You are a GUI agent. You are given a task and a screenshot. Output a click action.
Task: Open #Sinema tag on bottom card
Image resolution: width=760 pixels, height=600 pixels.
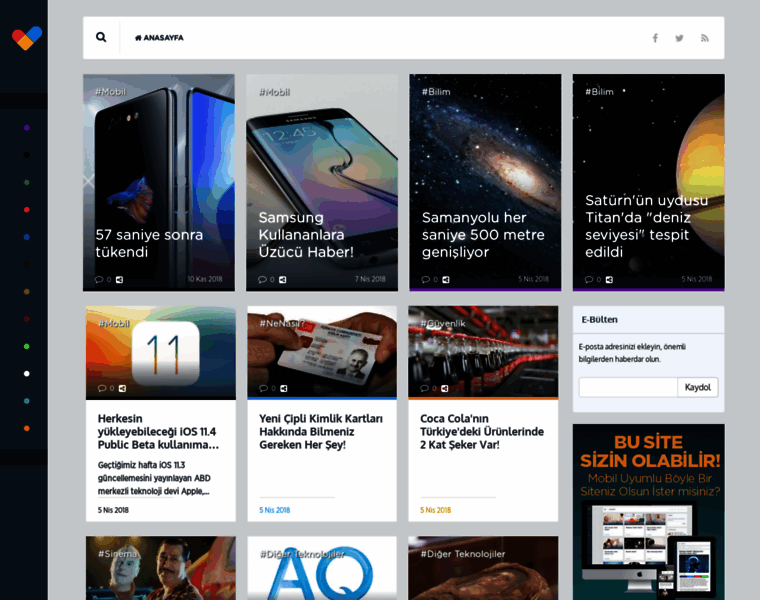(x=118, y=553)
